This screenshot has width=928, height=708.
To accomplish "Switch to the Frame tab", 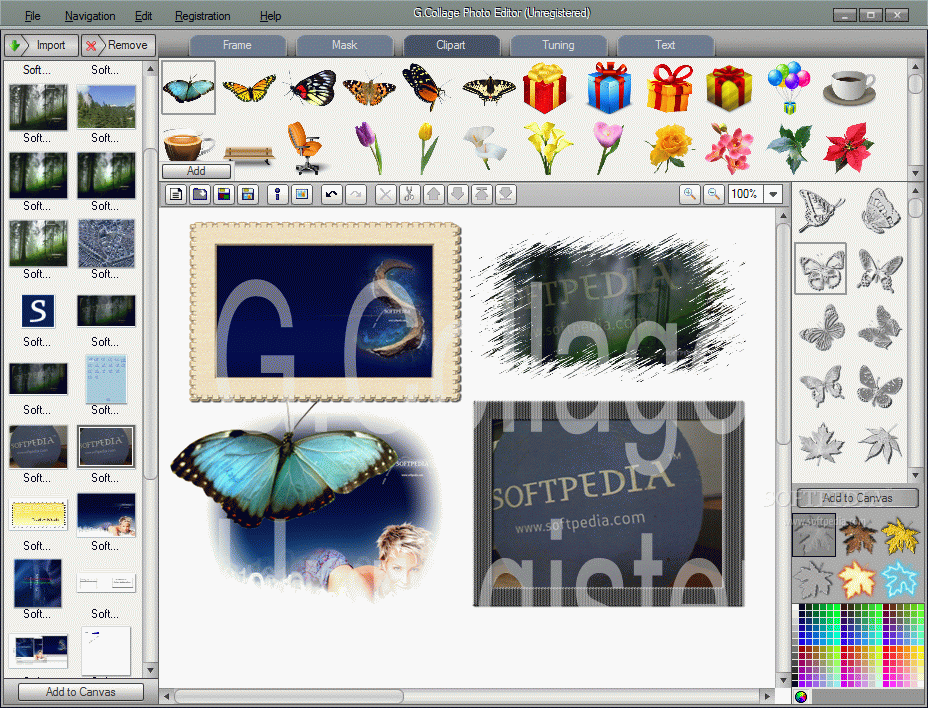I will 237,45.
